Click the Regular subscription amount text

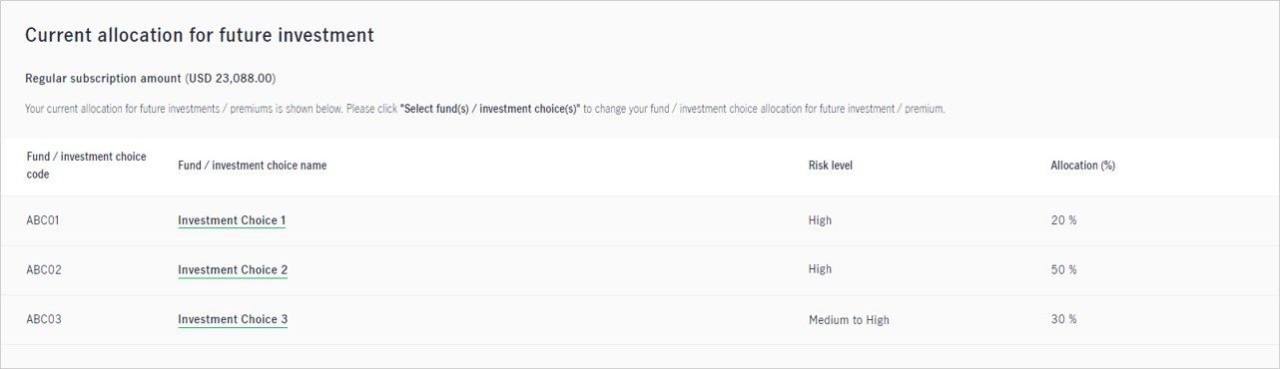[104, 78]
